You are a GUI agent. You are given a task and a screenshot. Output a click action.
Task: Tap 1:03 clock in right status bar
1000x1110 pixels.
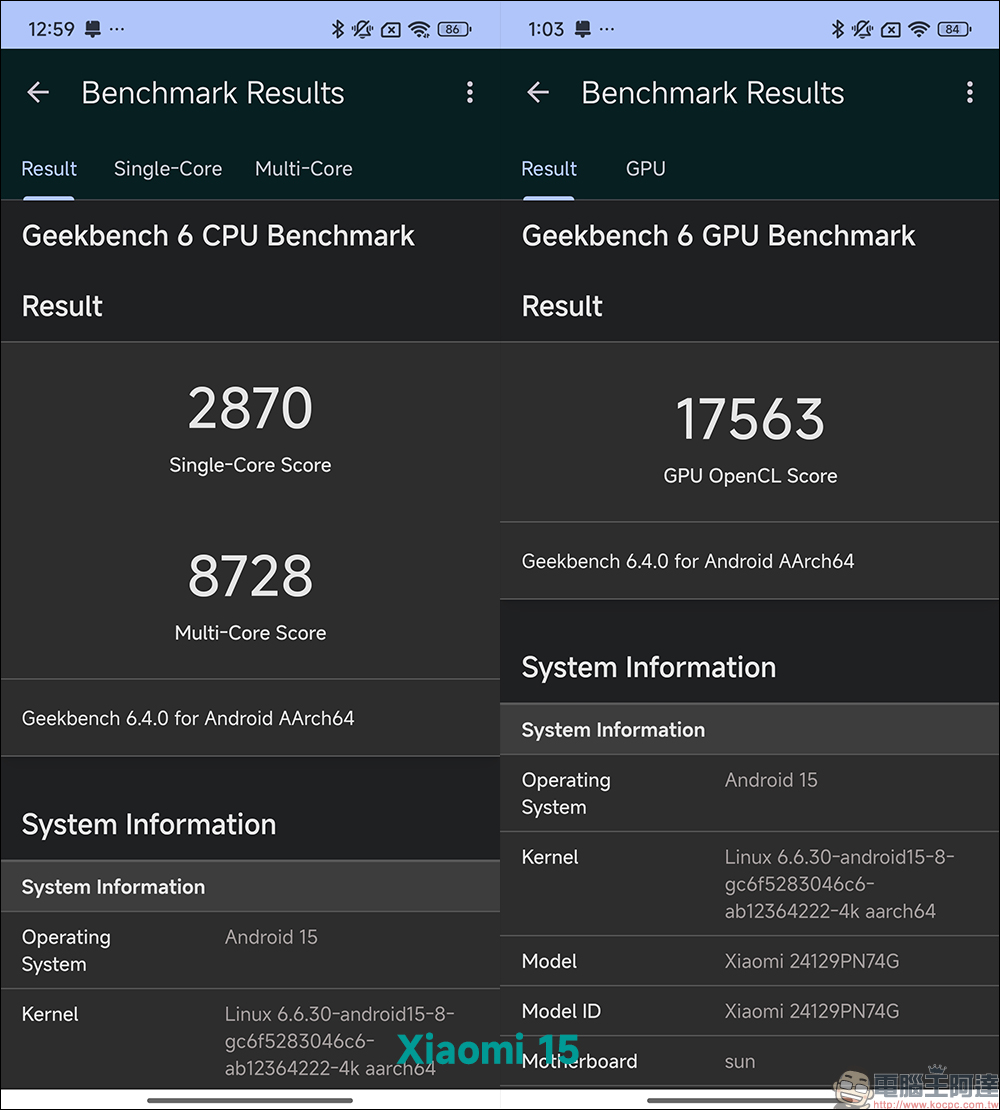(546, 29)
